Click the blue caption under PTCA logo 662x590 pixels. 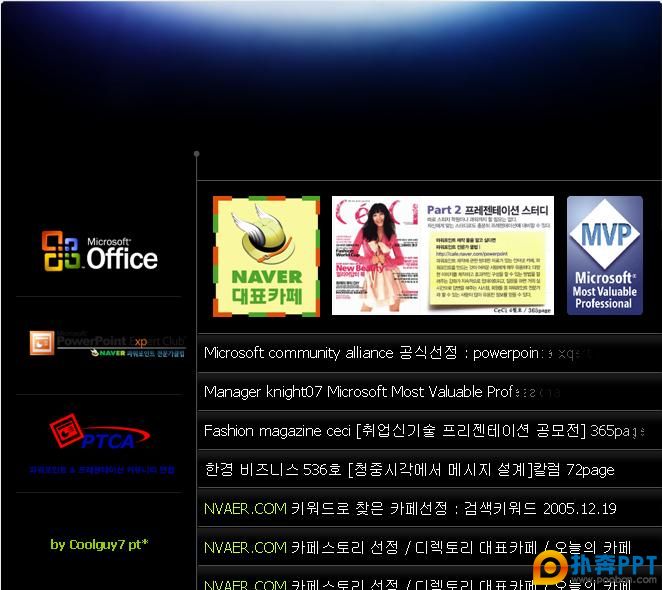(102, 470)
